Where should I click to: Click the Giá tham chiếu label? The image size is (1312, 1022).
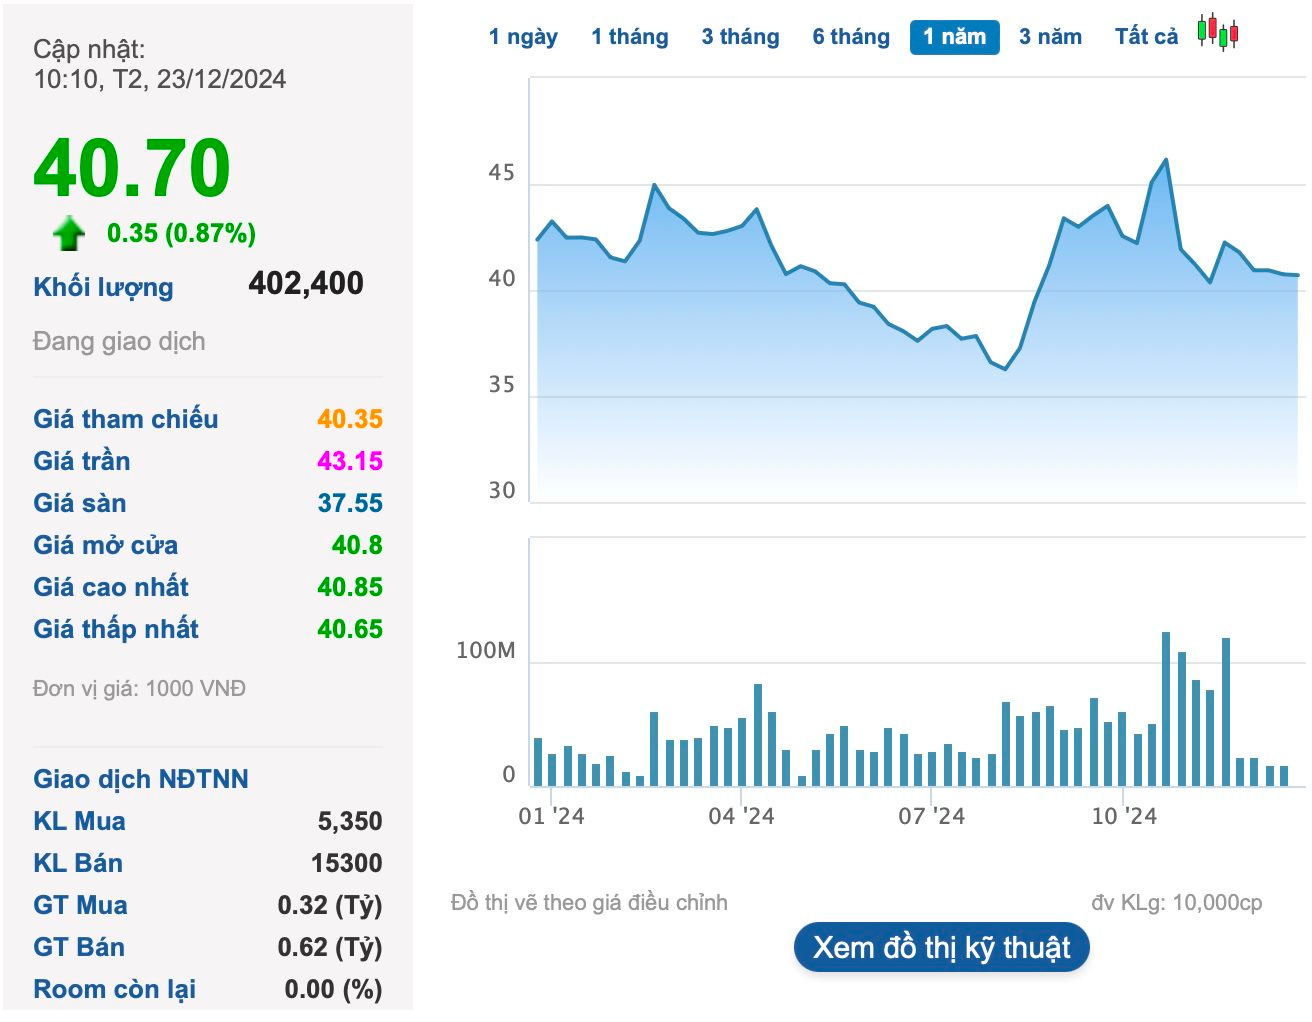point(126,419)
